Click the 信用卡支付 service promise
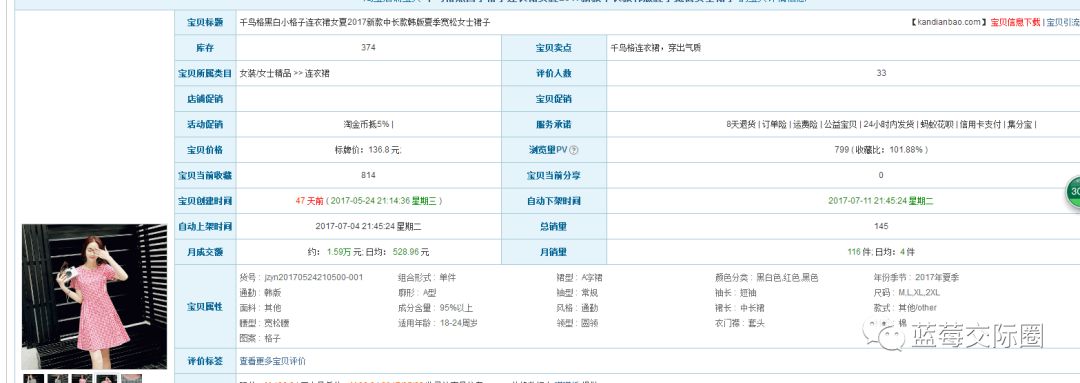1080x383 pixels. pyautogui.click(x=980, y=125)
